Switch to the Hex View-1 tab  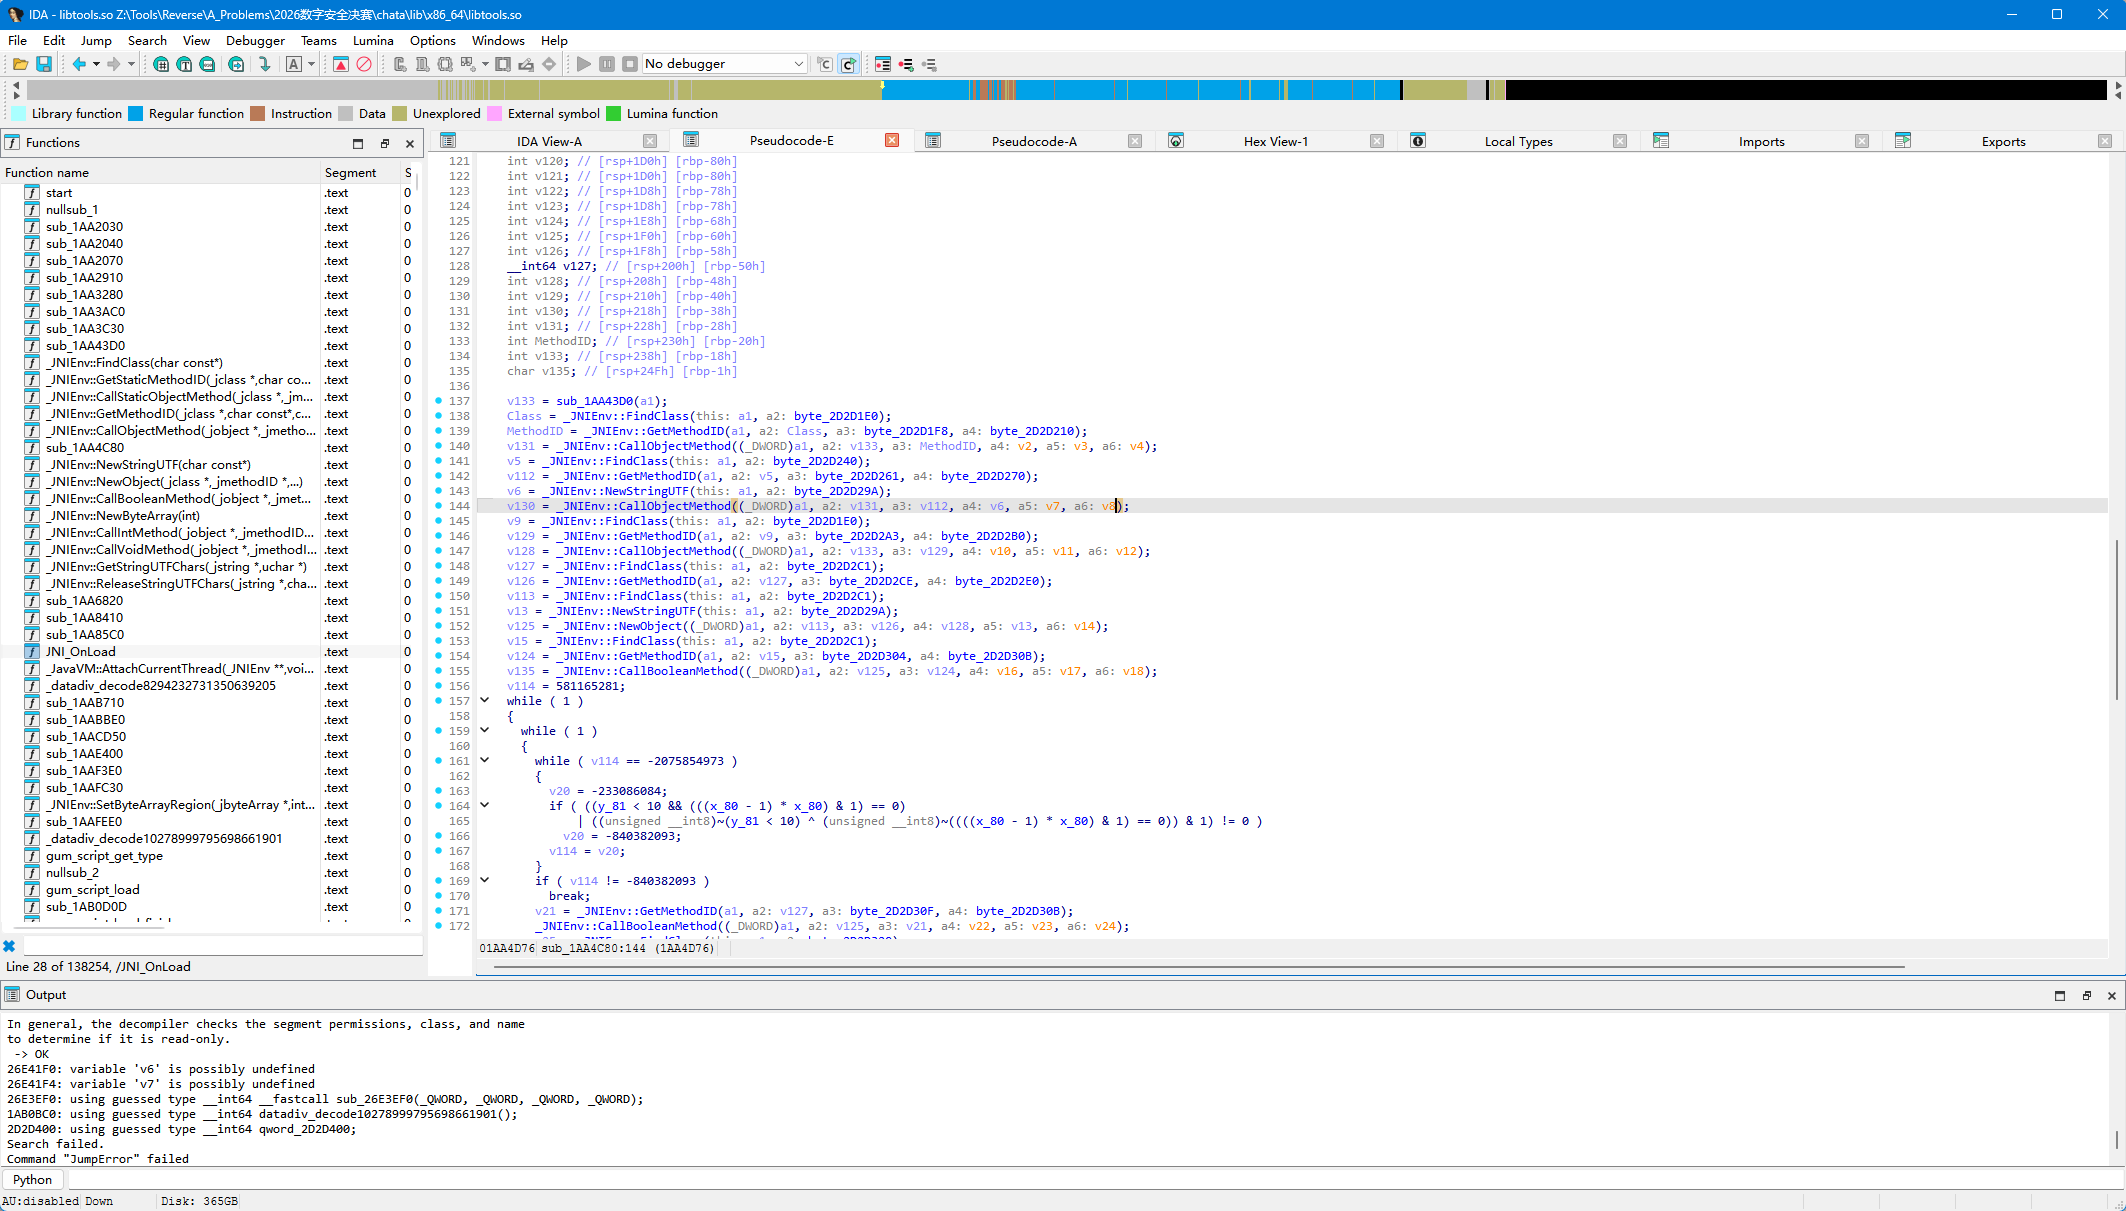[x=1275, y=141]
